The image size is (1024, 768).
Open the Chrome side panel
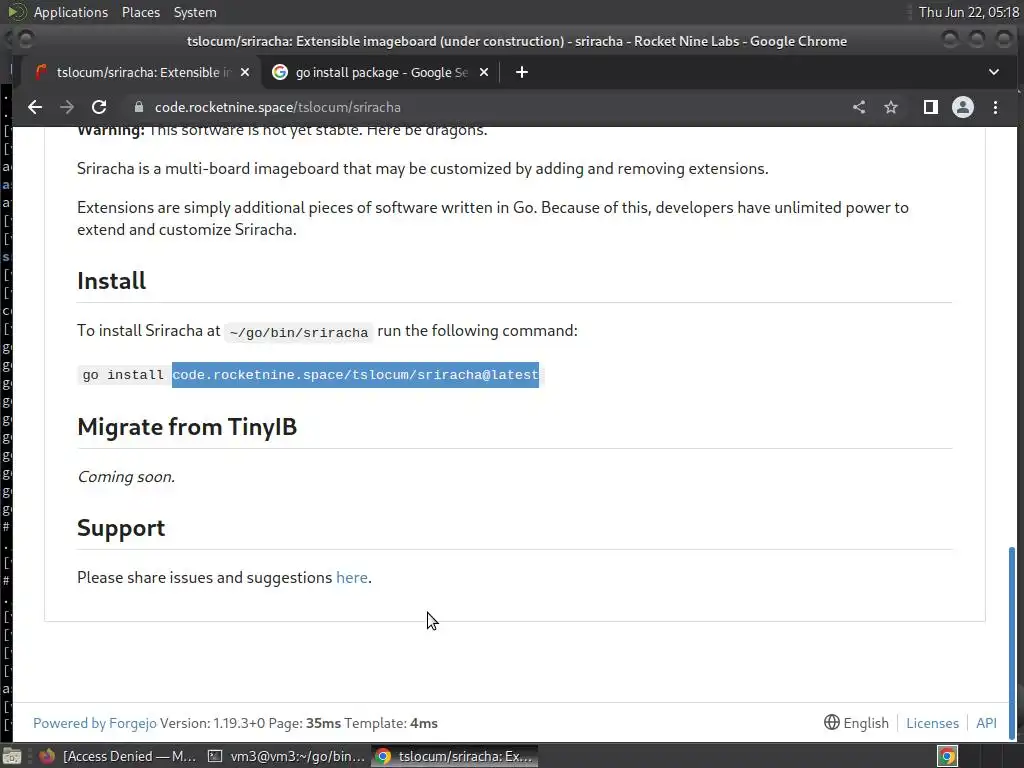pos(931,107)
